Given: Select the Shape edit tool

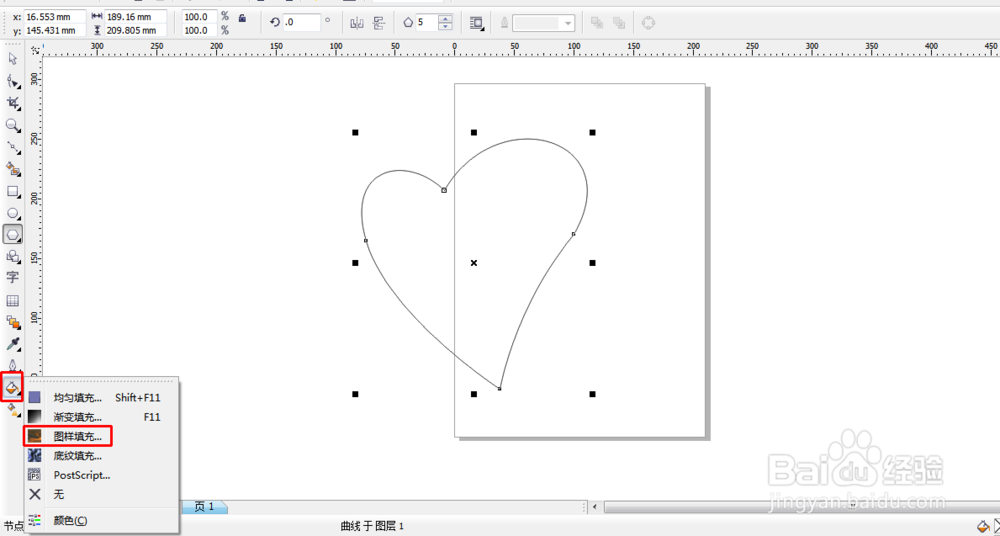Looking at the screenshot, I should [12, 82].
